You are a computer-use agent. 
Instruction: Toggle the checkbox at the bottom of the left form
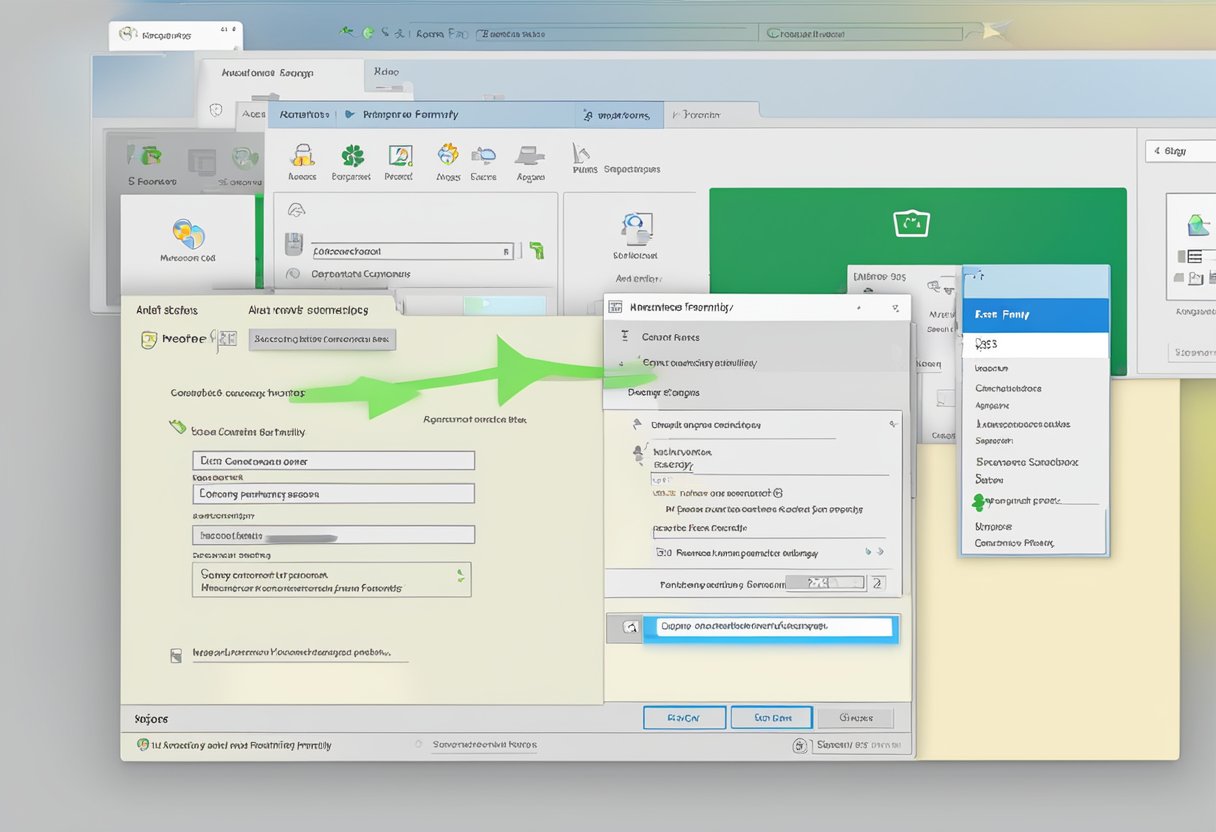(x=176, y=655)
